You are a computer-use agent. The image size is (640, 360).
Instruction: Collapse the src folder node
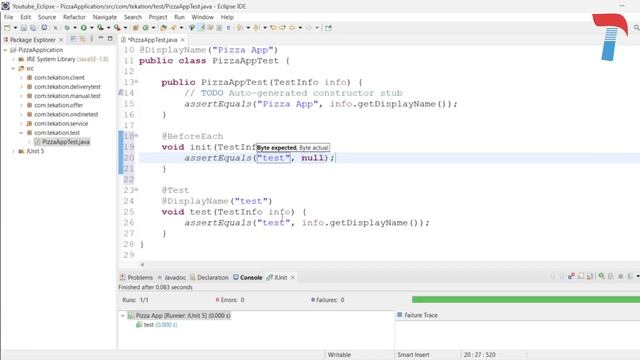tap(13, 69)
